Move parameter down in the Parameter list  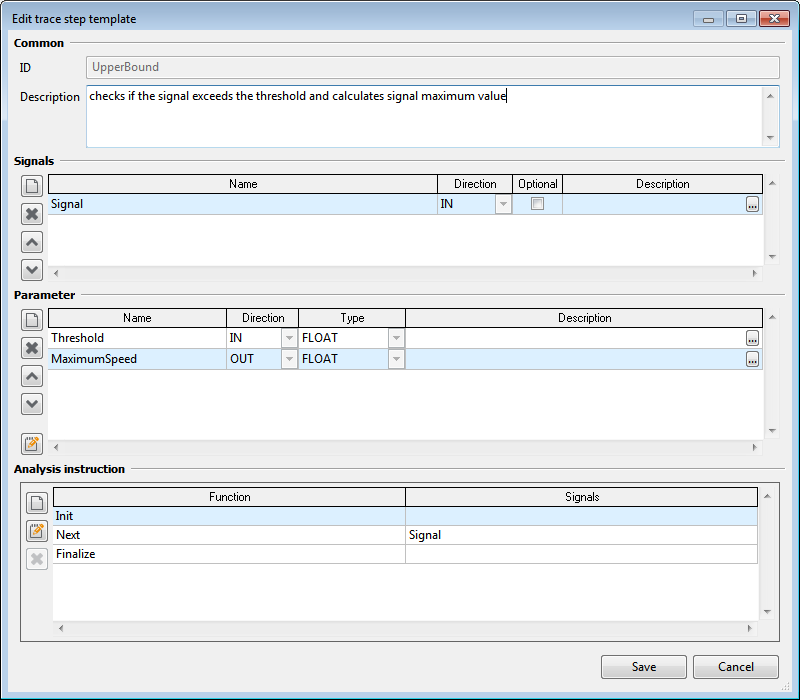(x=32, y=405)
